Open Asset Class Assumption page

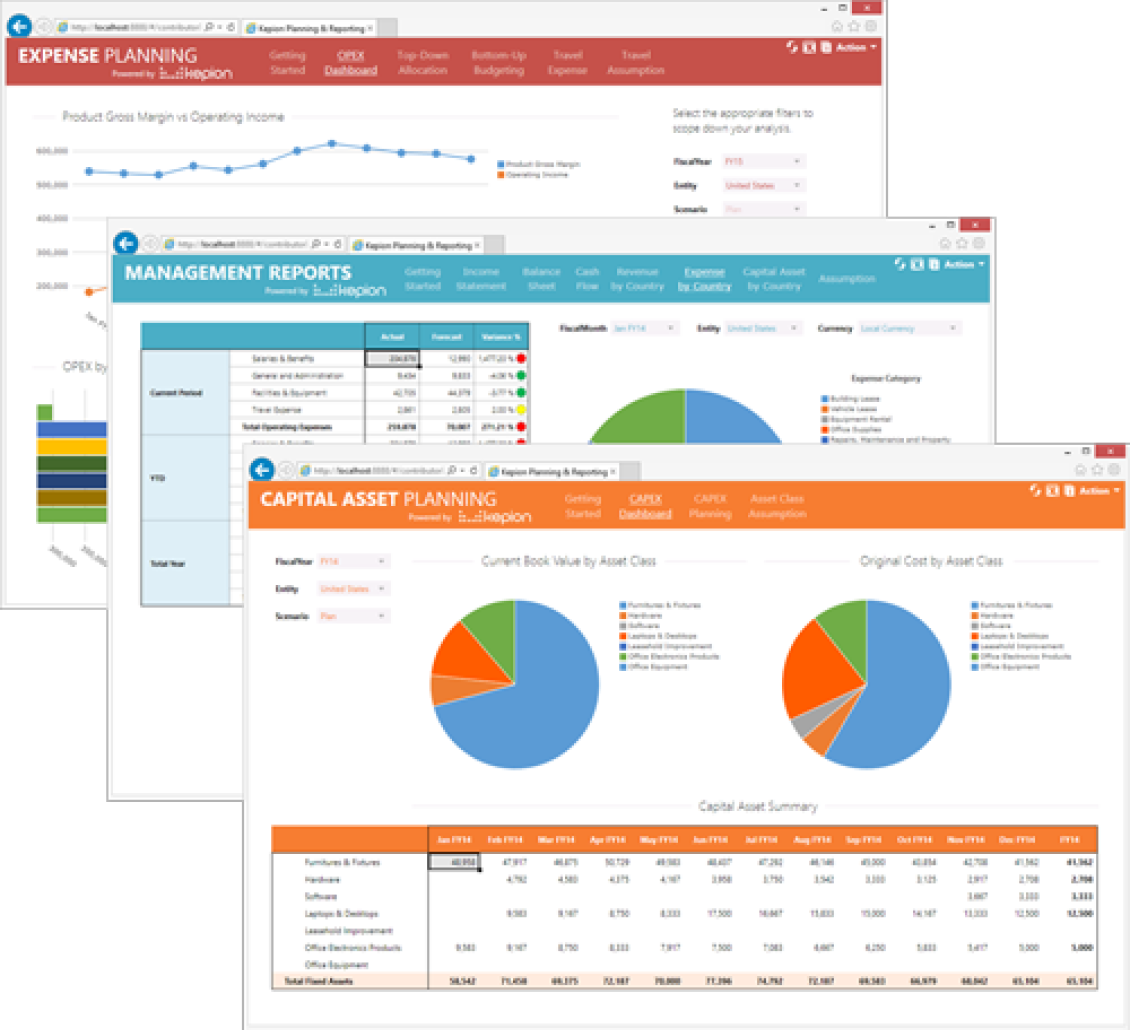(777, 506)
